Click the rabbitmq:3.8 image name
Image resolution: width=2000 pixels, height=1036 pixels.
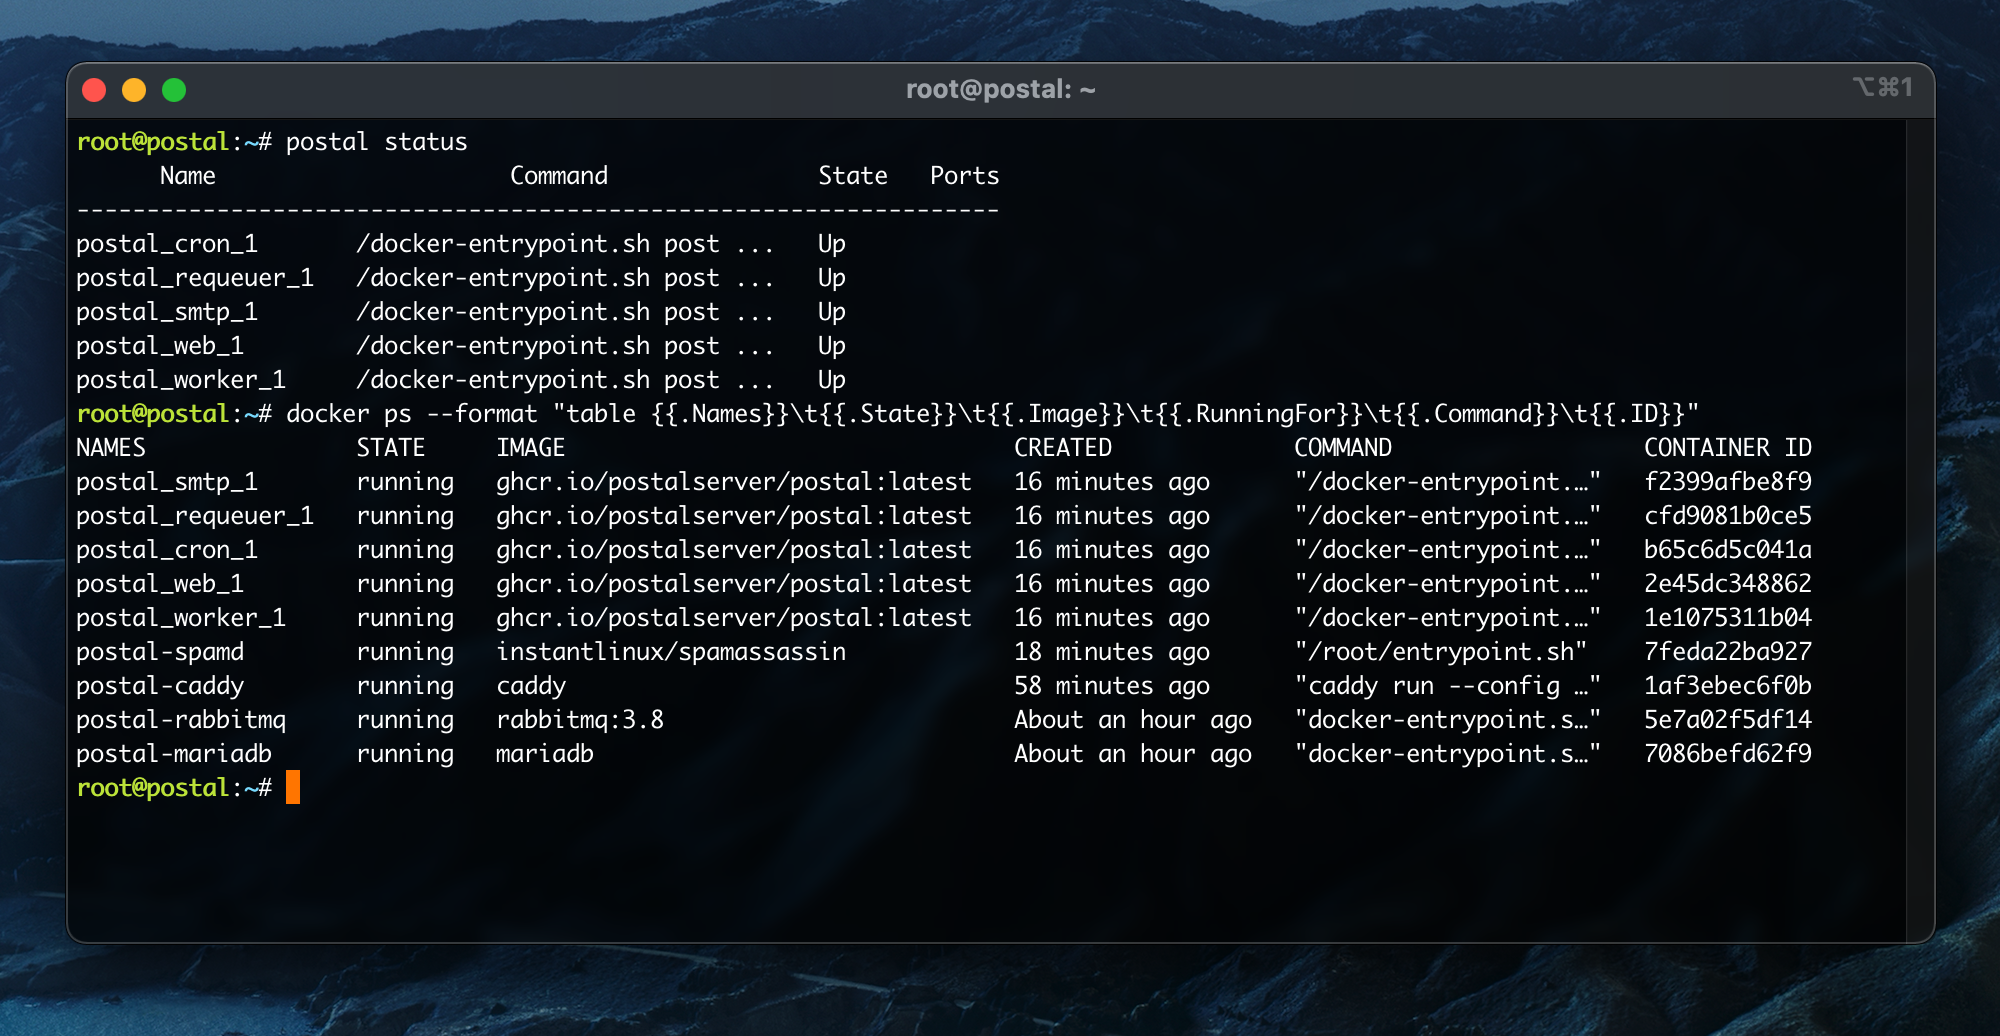pyautogui.click(x=580, y=720)
